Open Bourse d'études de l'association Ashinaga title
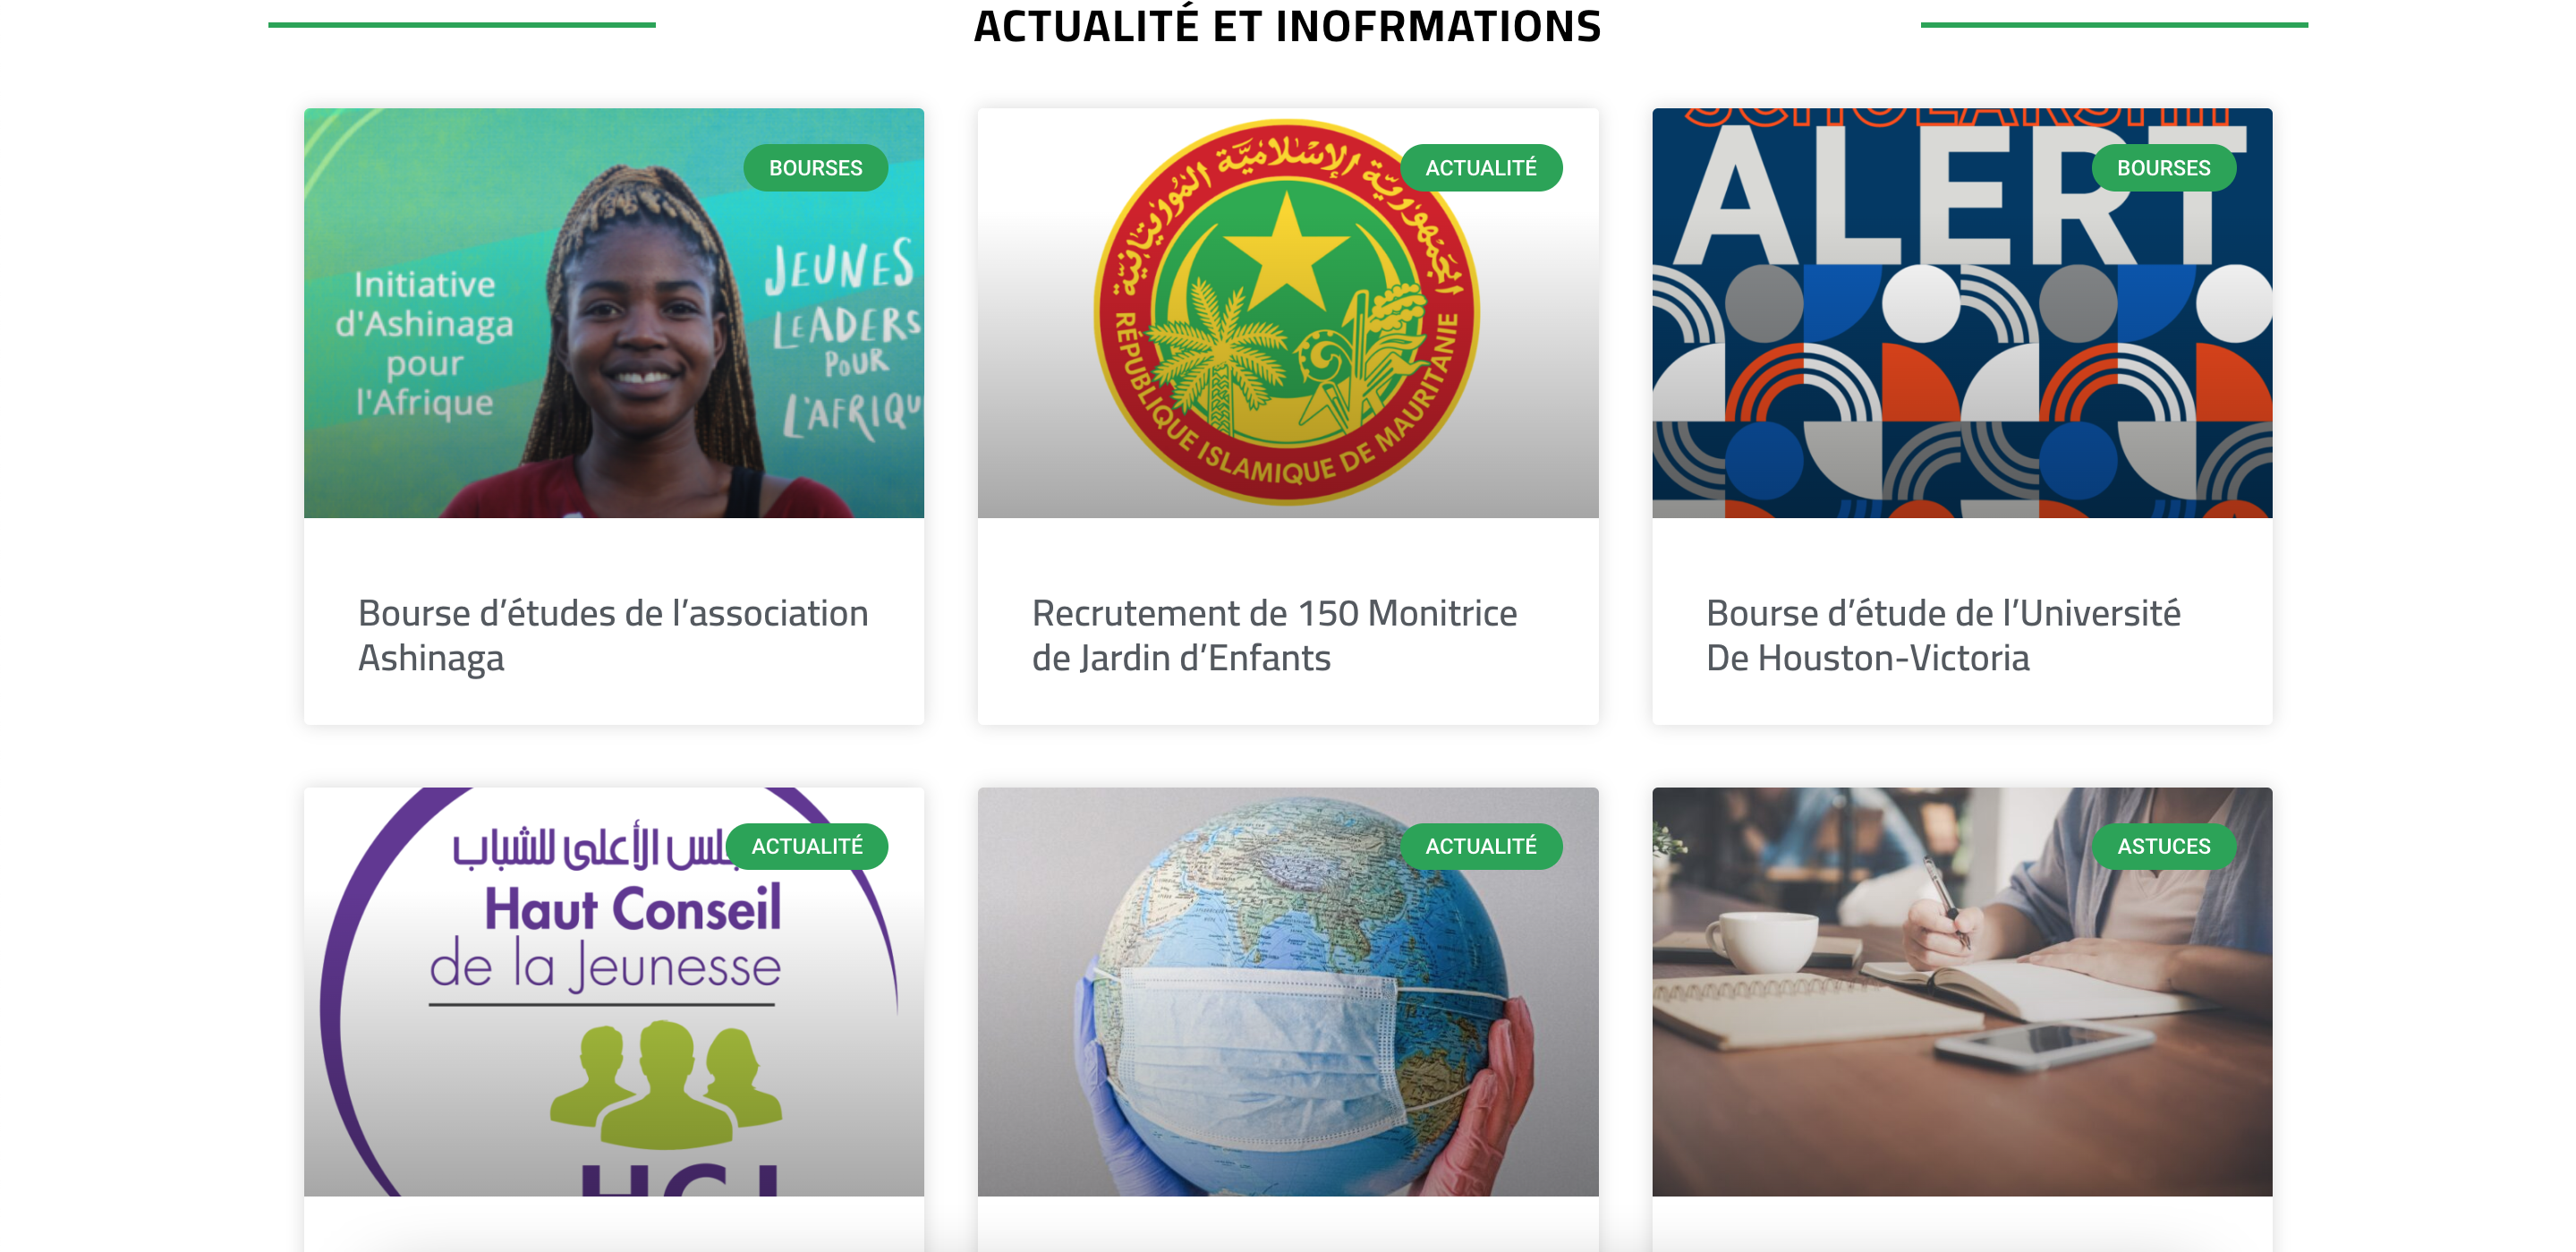The width and height of the screenshot is (2576, 1252). 613,635
